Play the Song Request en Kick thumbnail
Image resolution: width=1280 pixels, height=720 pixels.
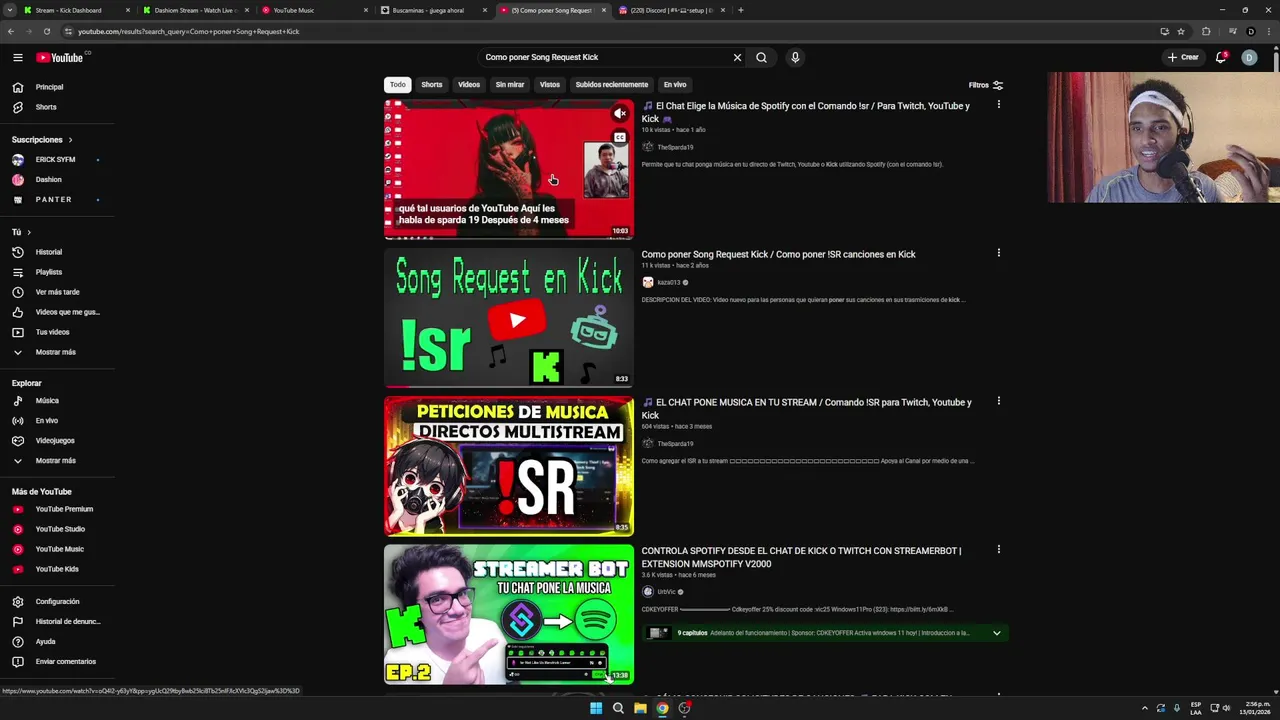(509, 318)
